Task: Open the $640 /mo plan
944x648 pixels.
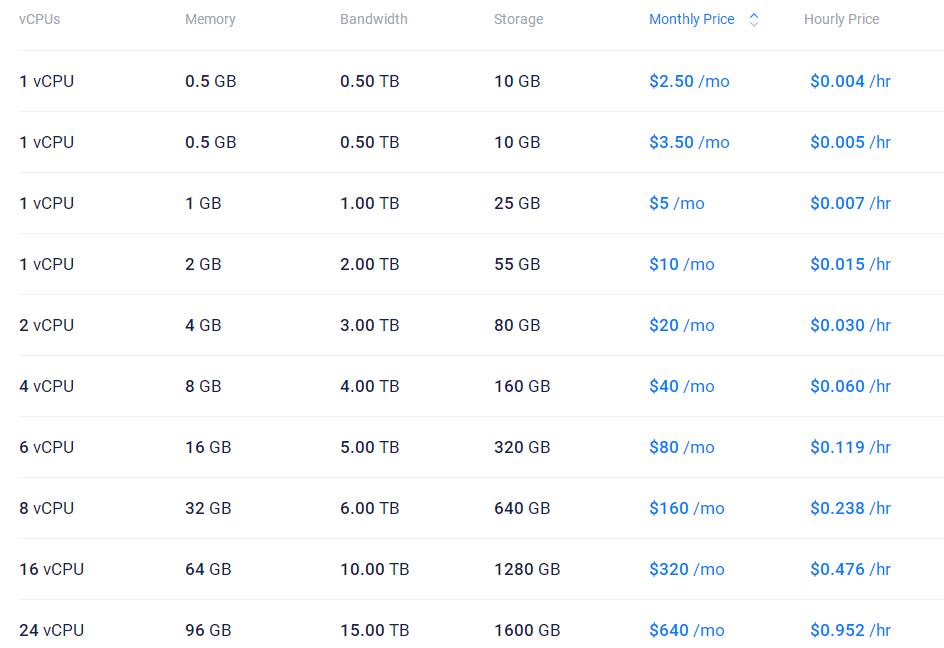Action: pos(686,631)
